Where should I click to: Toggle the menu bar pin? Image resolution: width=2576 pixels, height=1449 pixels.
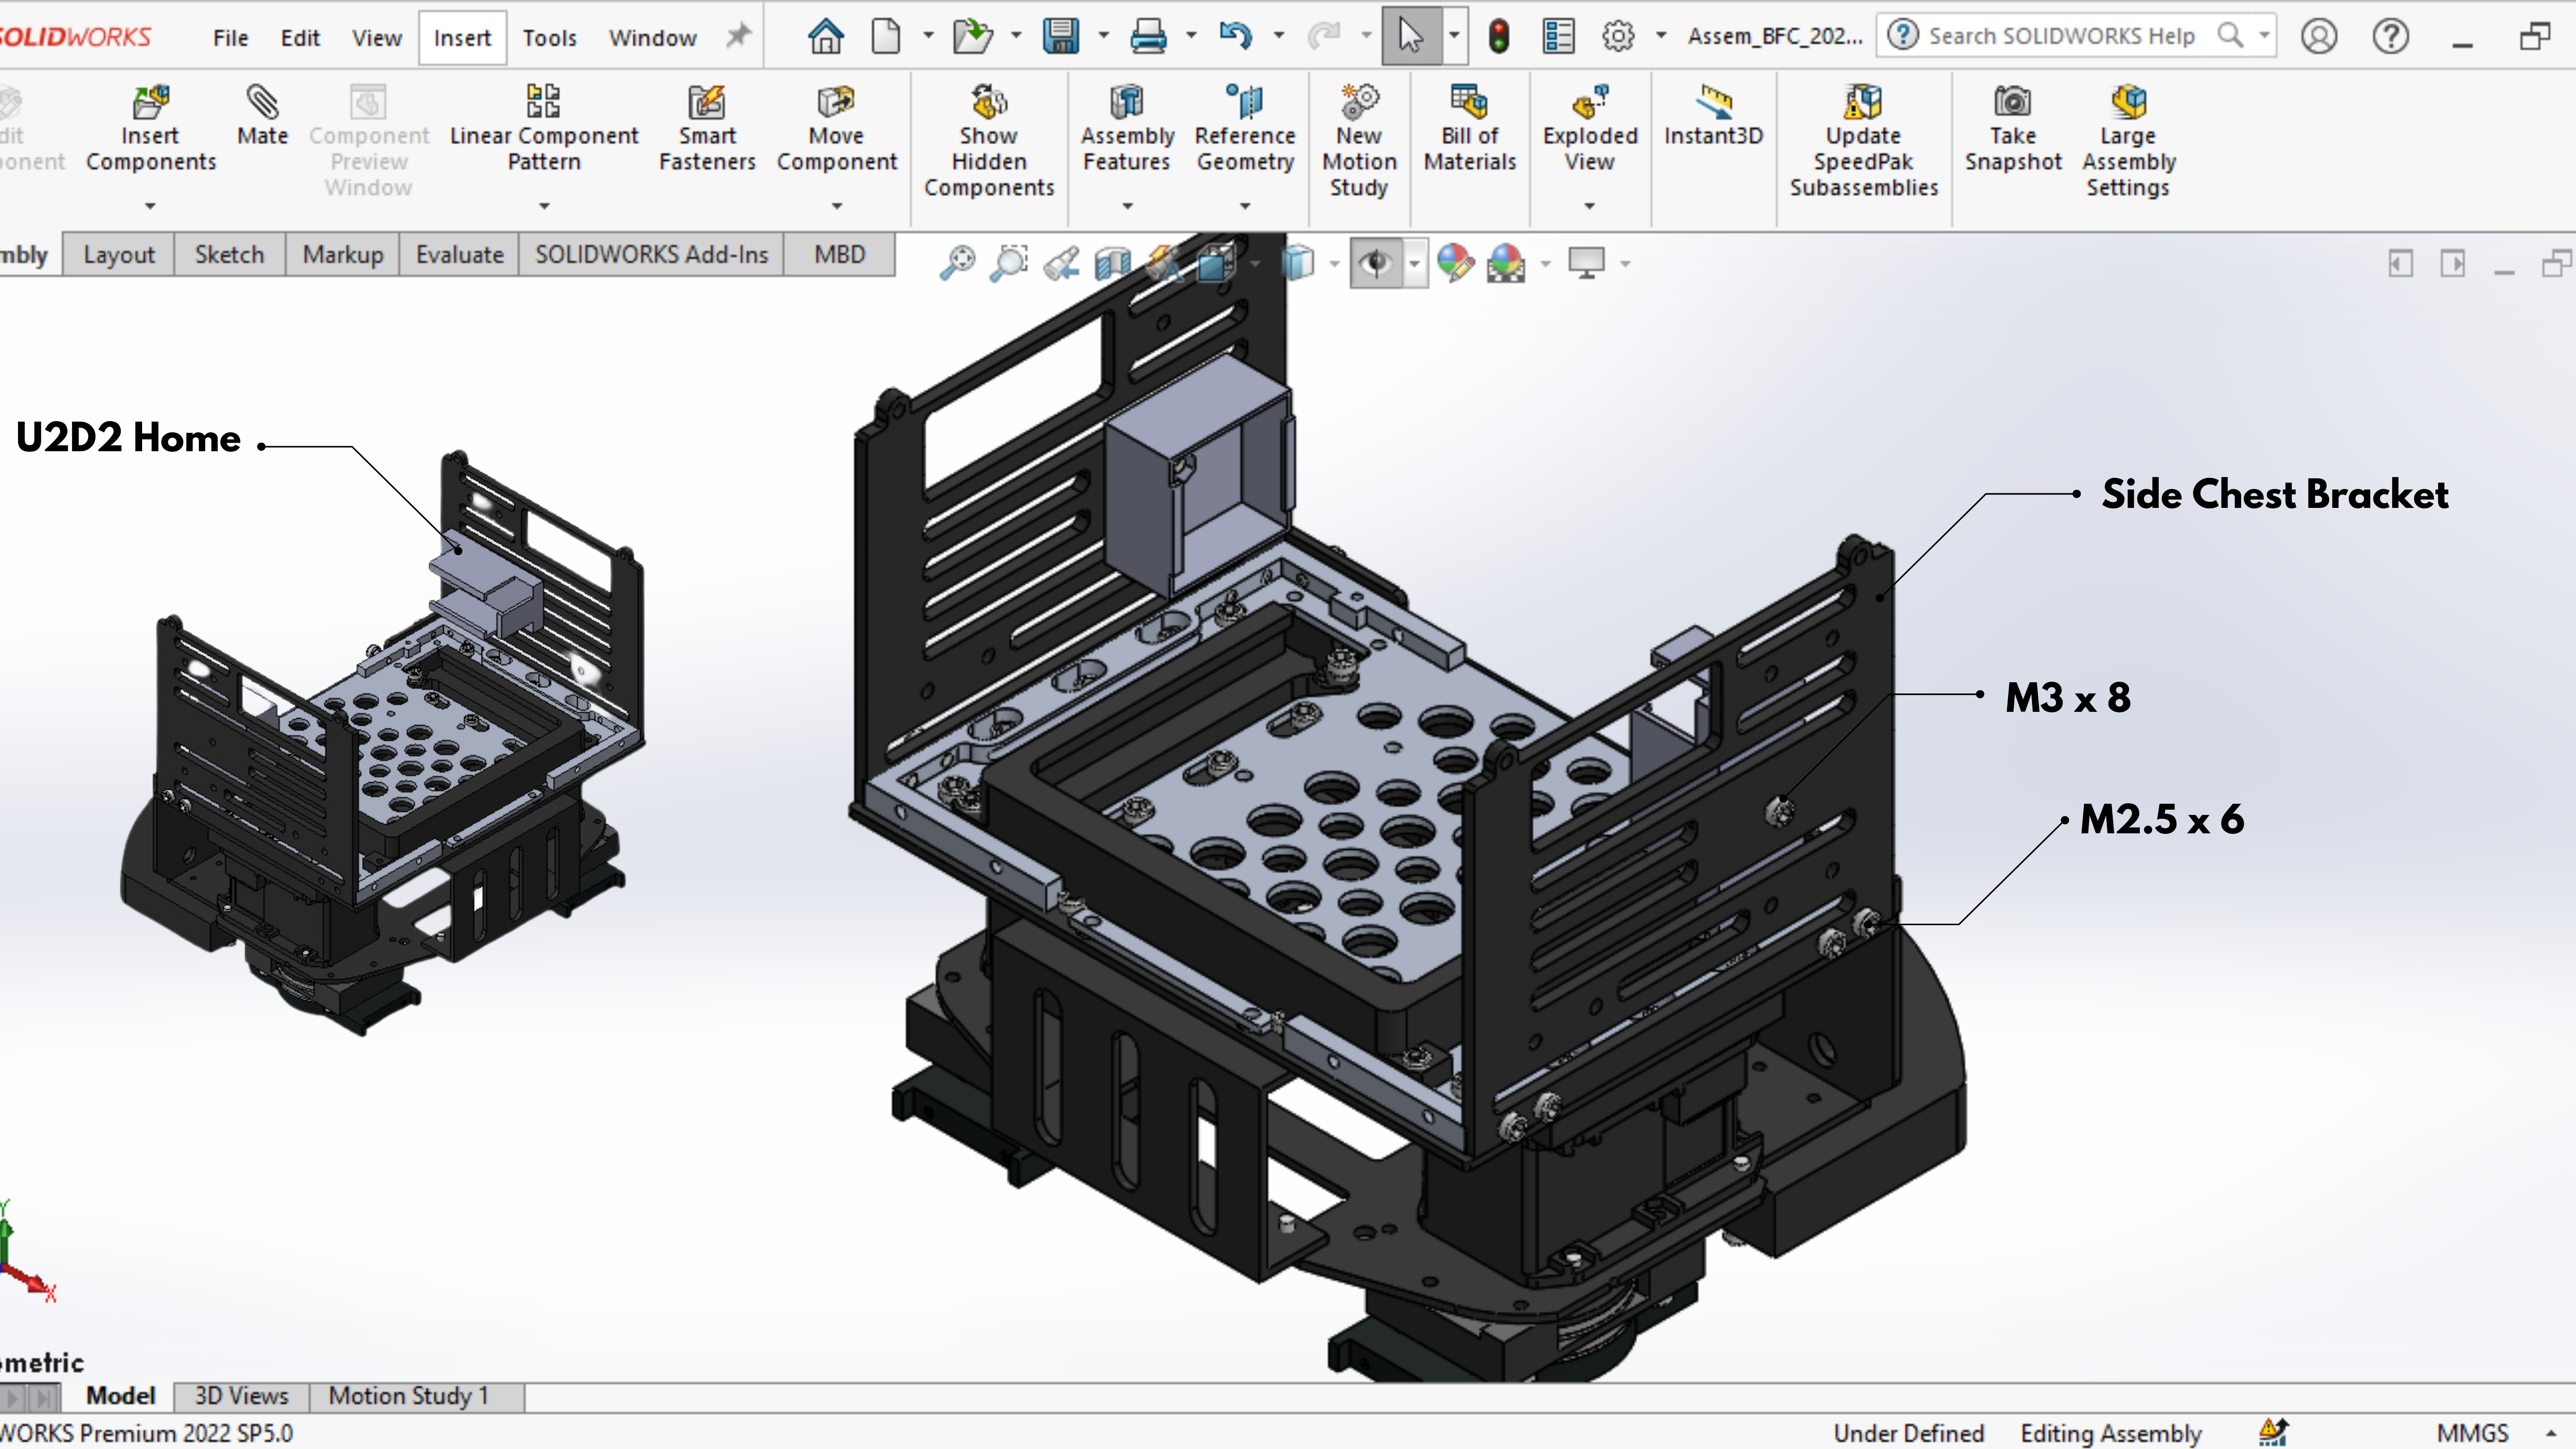(738, 37)
